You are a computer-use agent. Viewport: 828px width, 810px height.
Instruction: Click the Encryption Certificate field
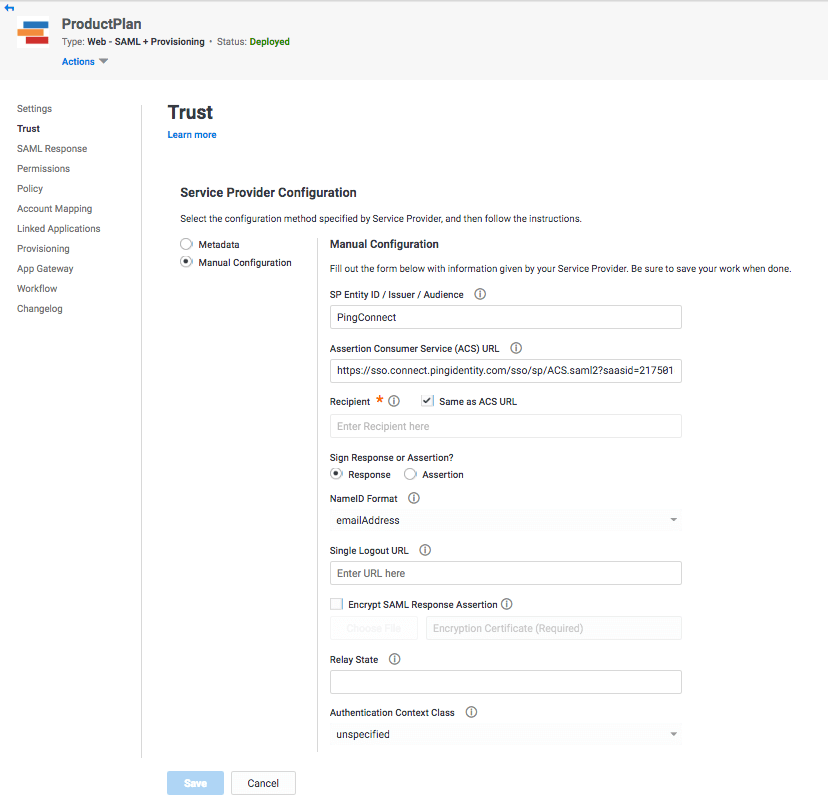pyautogui.click(x=554, y=628)
